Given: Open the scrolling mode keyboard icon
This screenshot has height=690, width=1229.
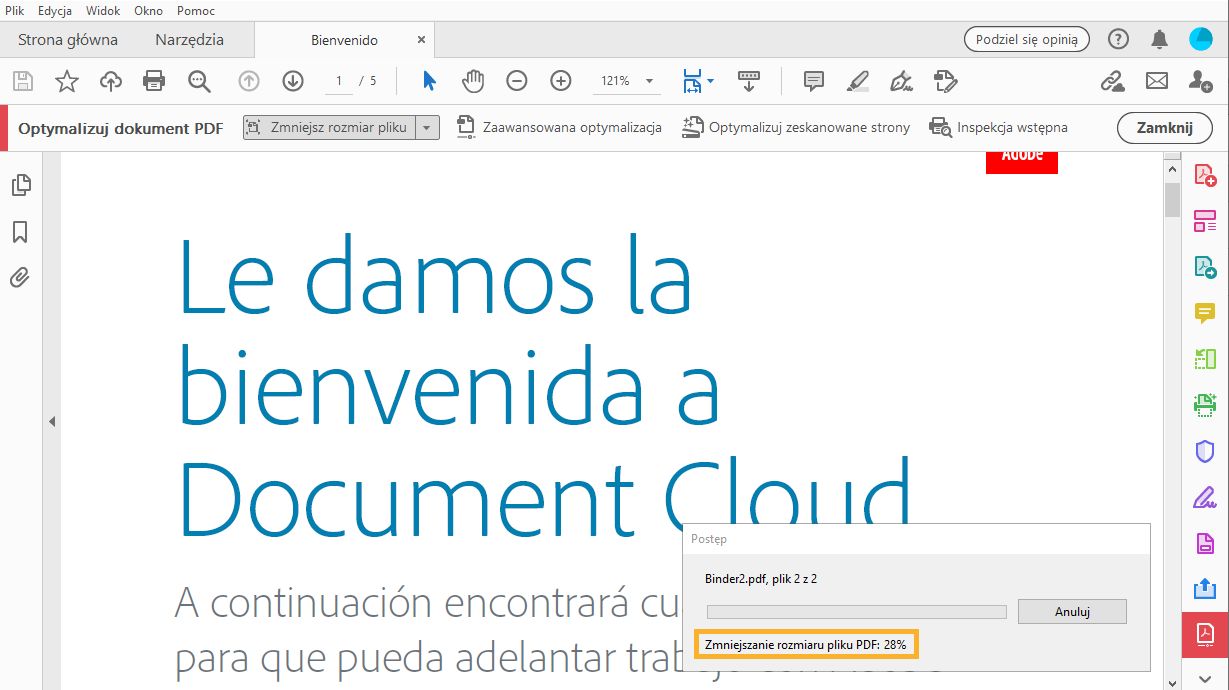Looking at the screenshot, I should (749, 81).
